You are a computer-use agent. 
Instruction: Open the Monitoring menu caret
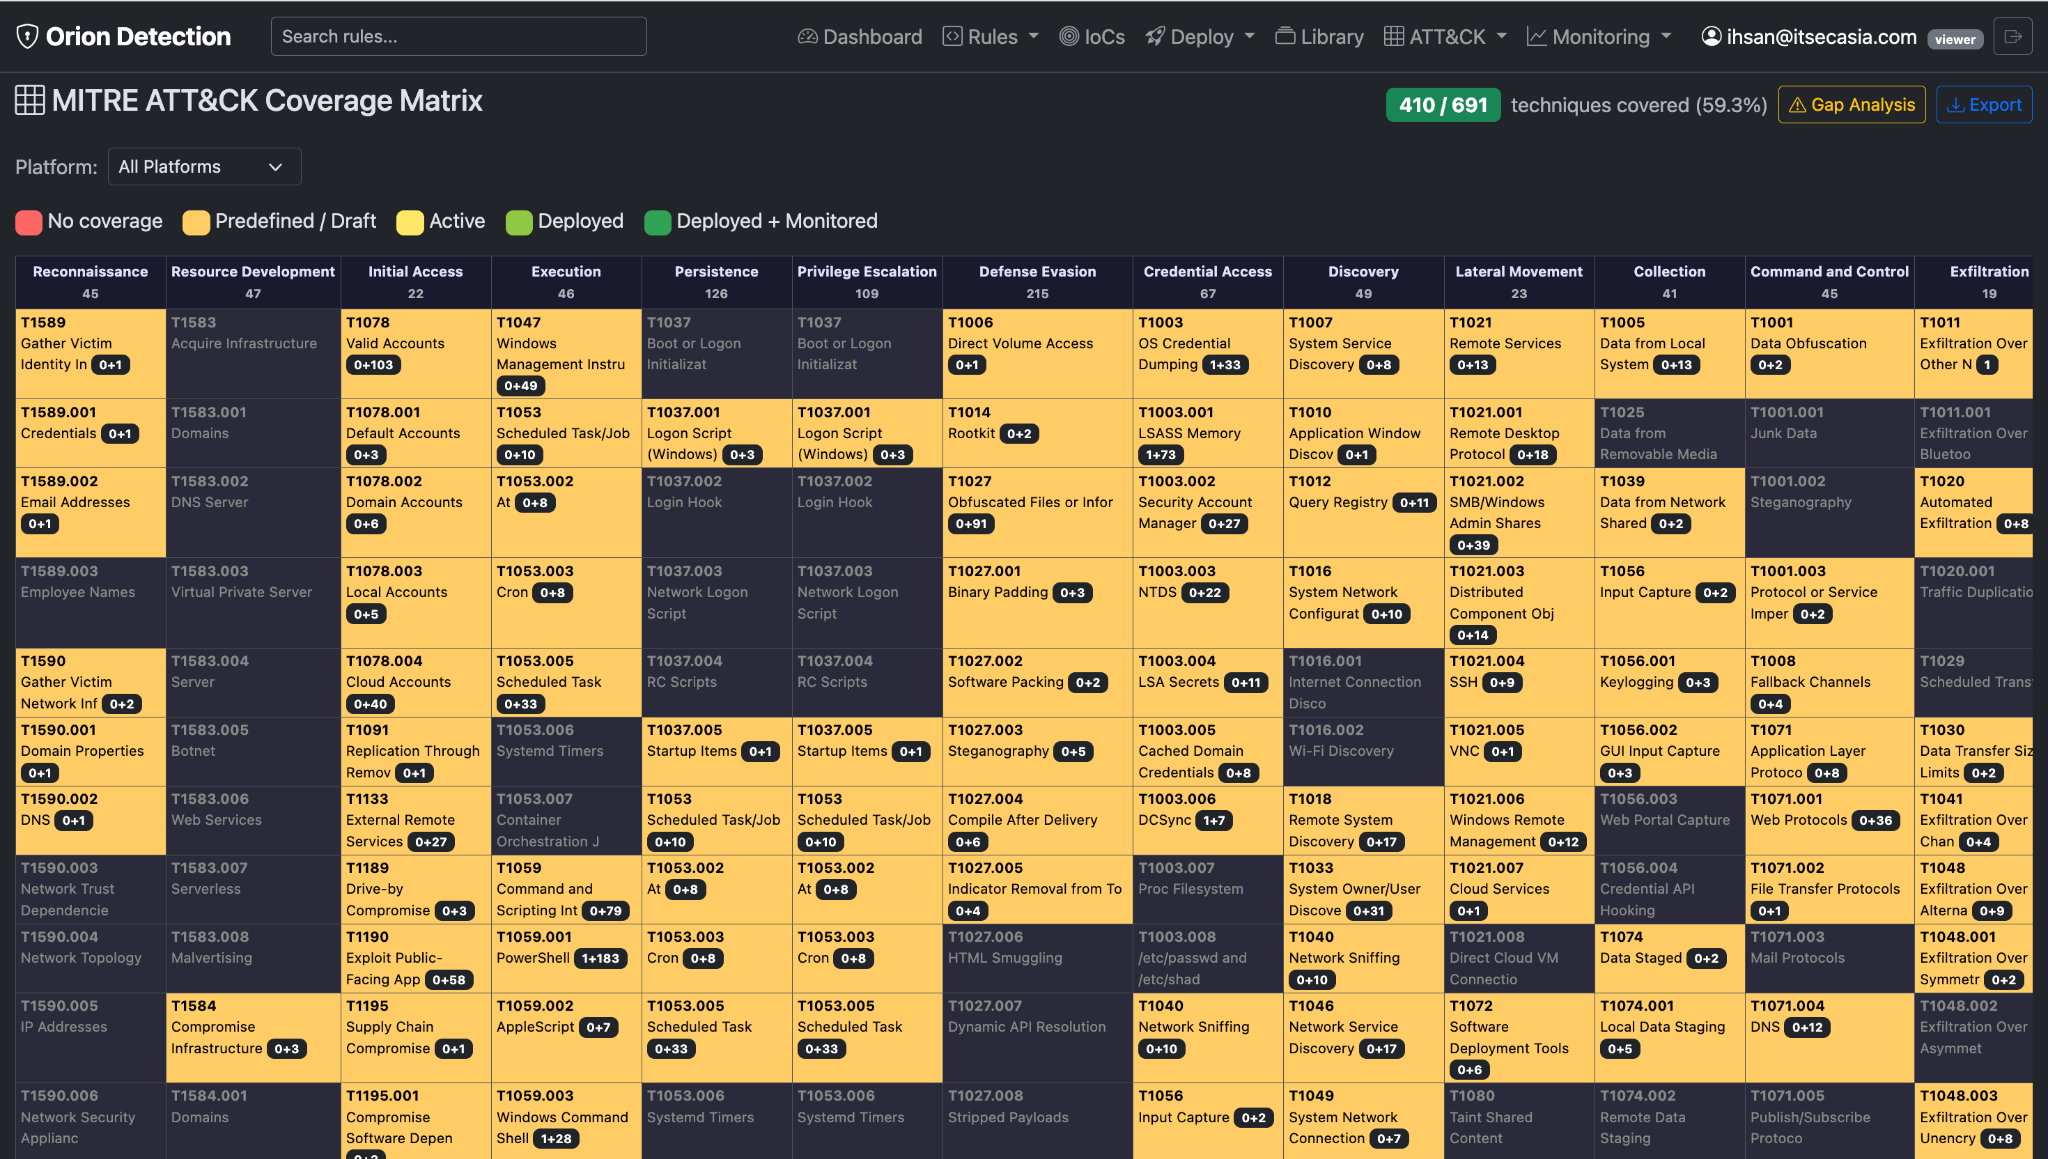1666,37
